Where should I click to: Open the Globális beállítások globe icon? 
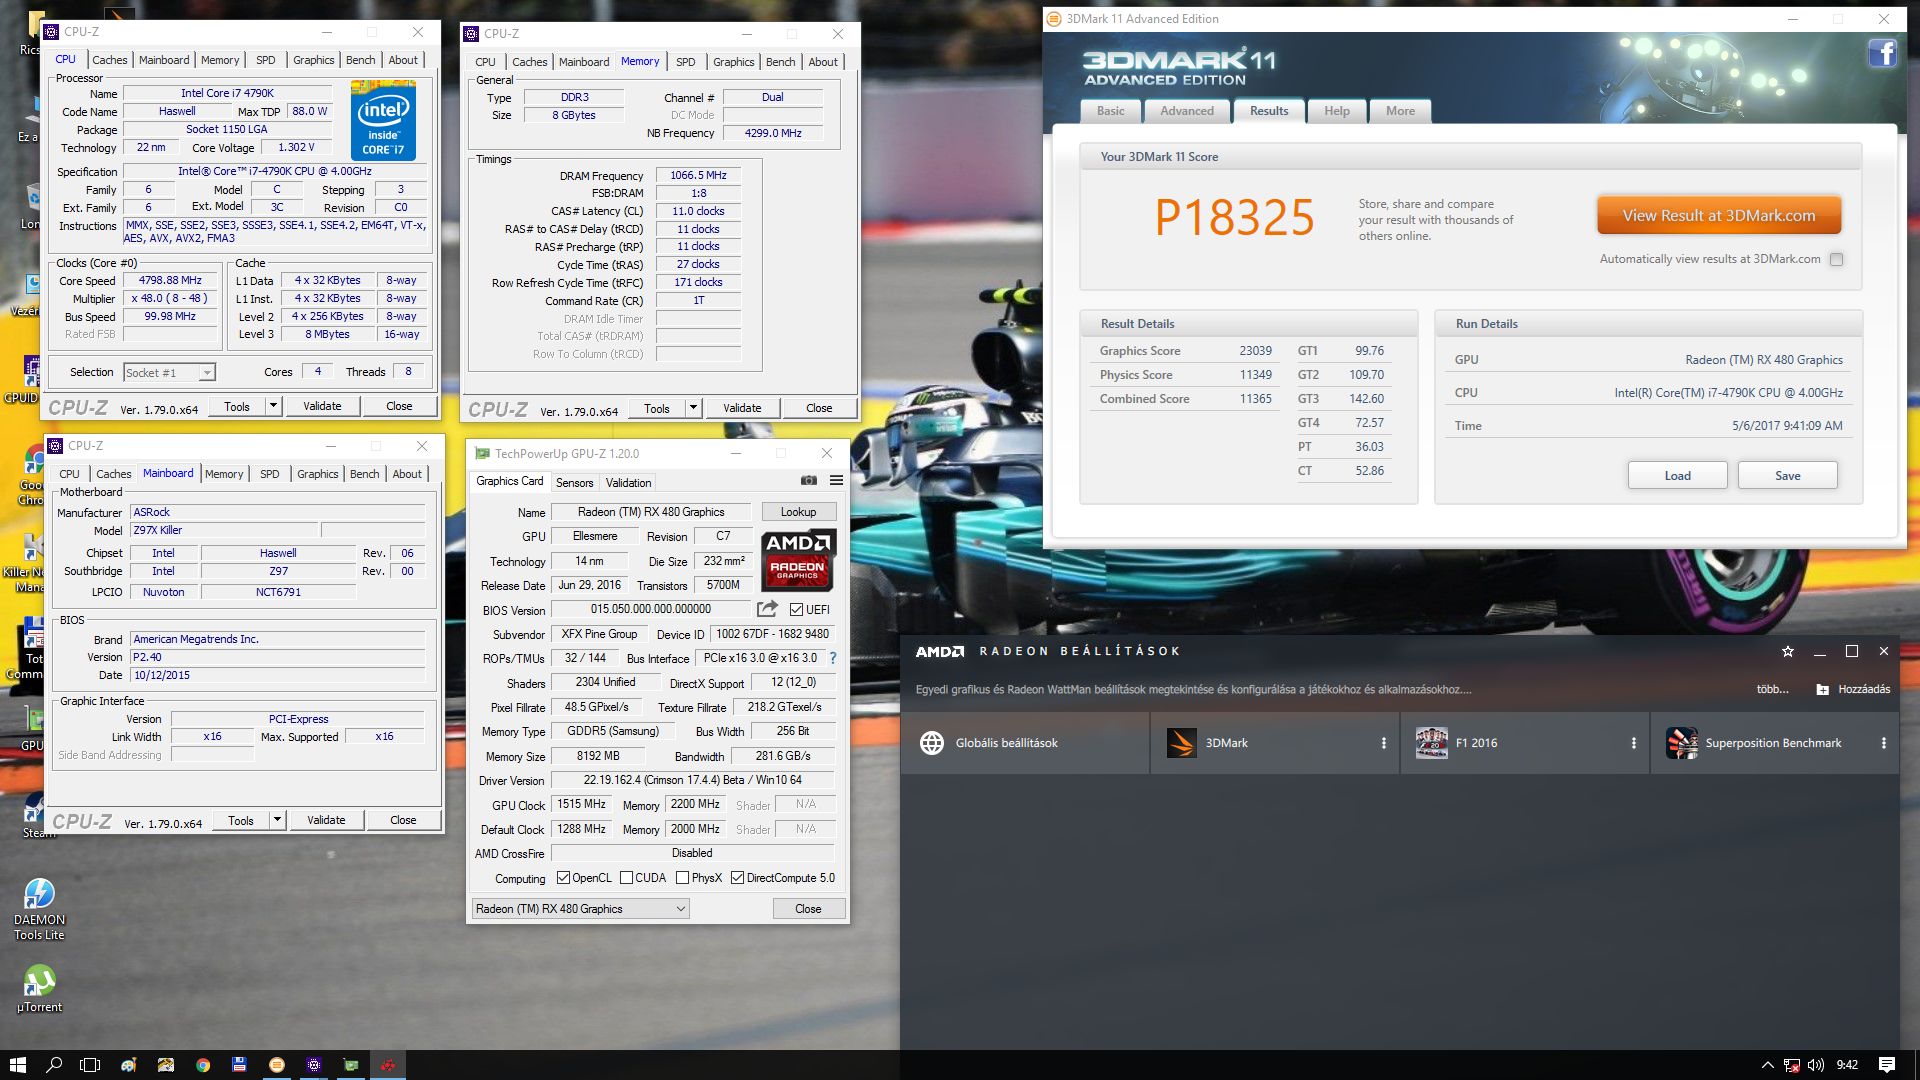click(x=932, y=743)
